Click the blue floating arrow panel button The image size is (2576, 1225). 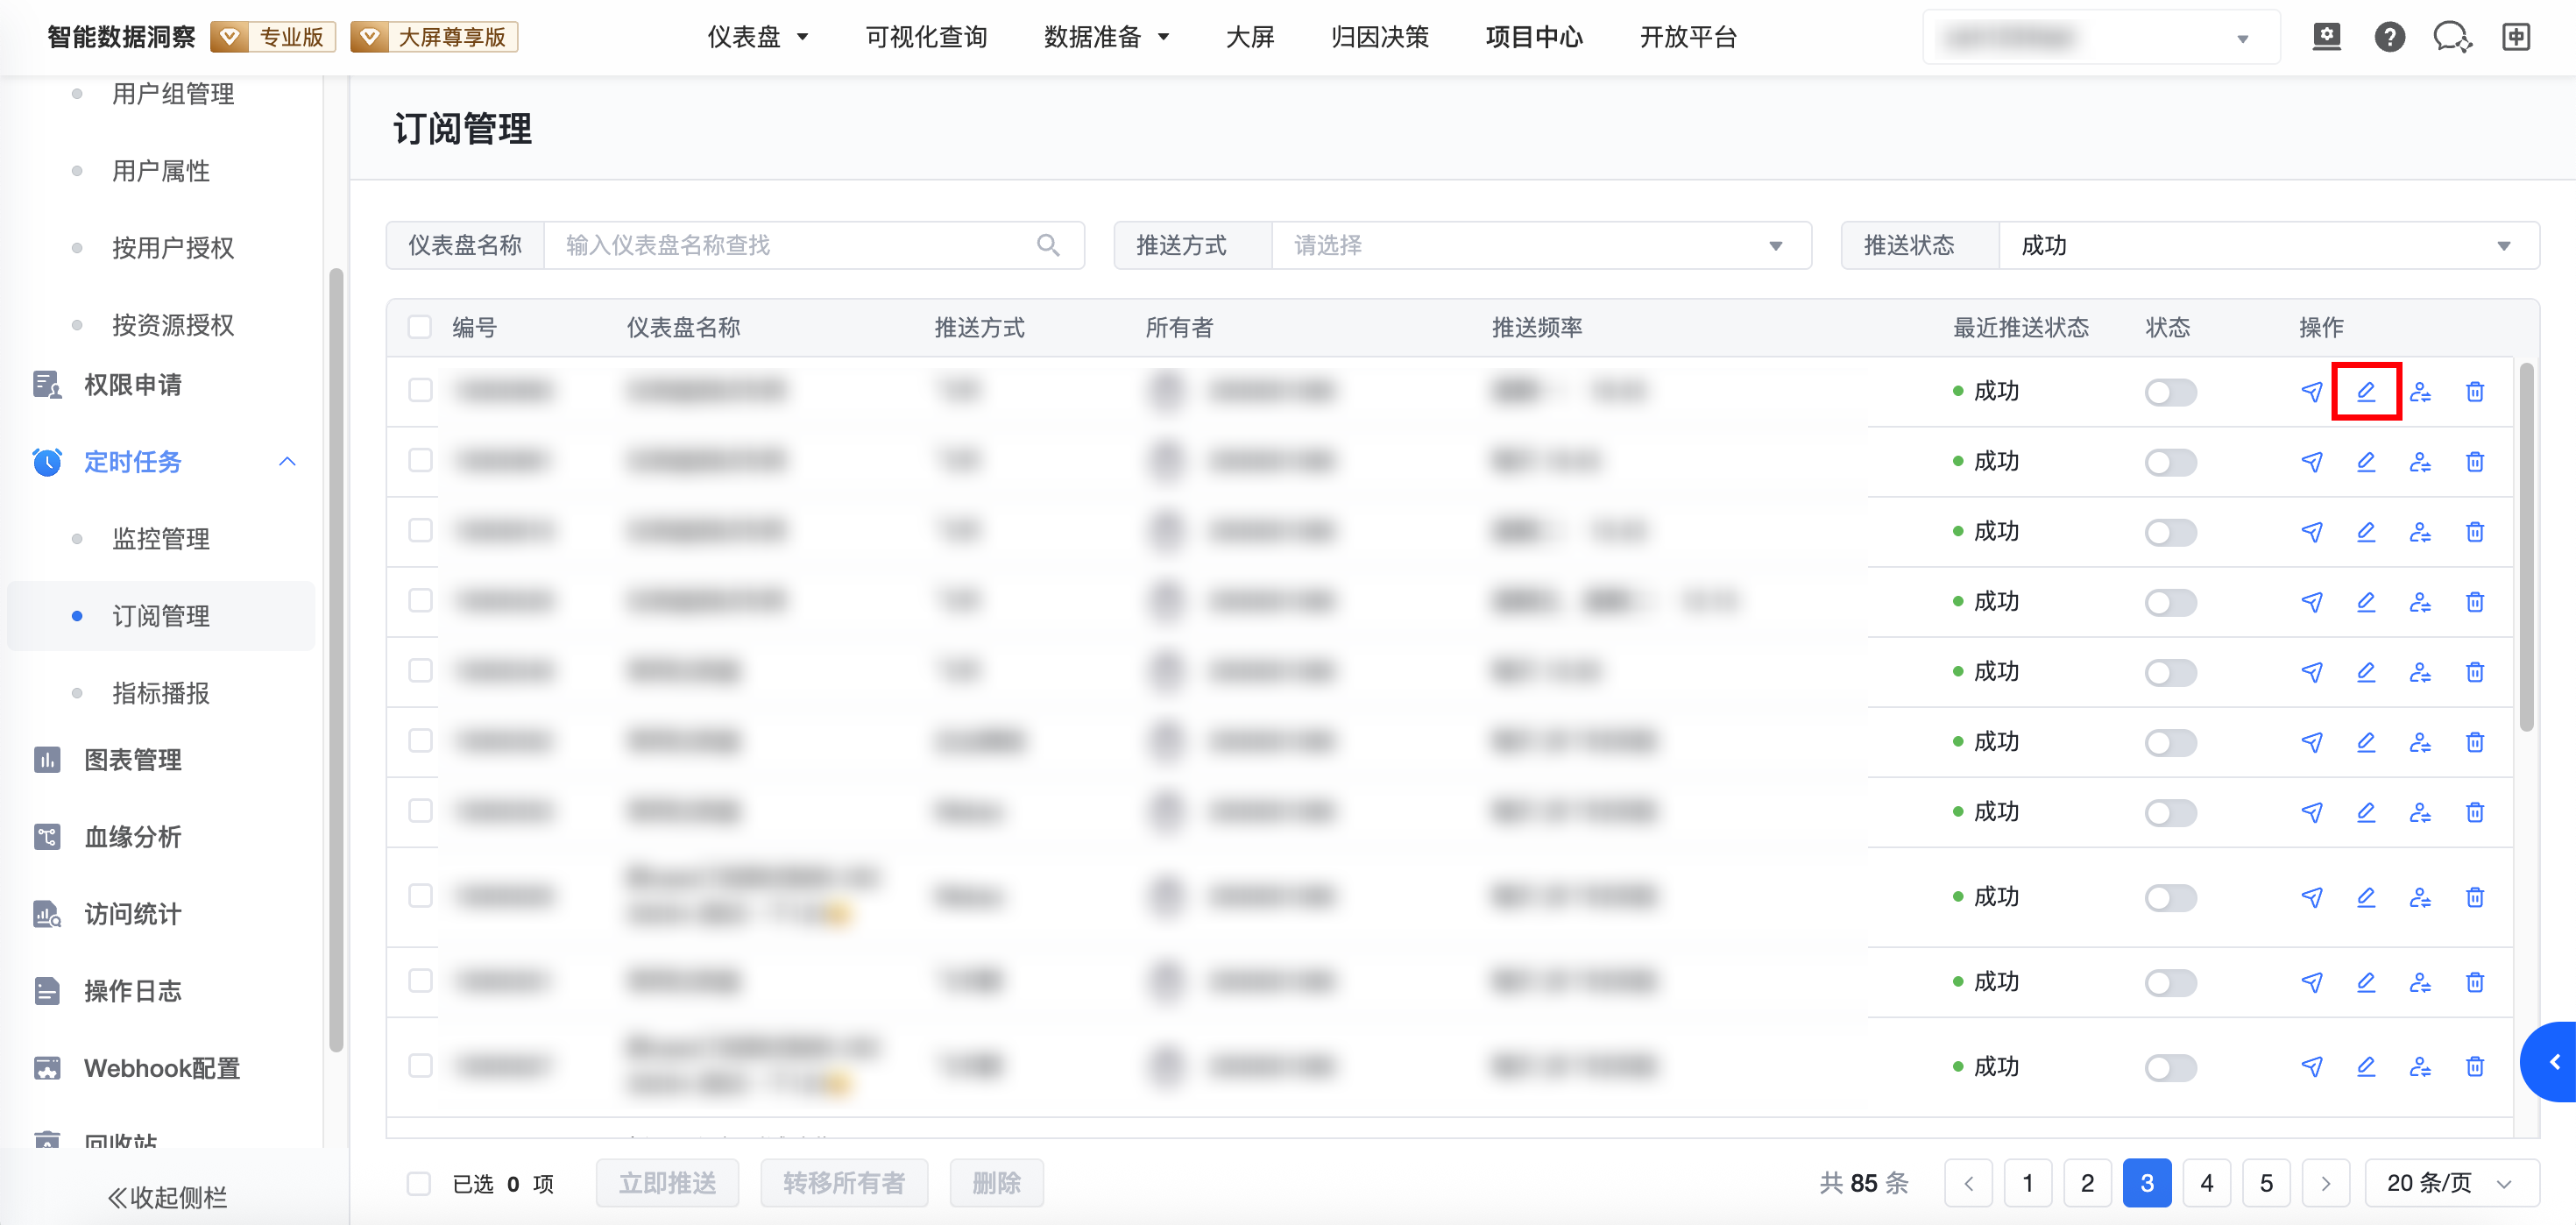(x=2553, y=1061)
